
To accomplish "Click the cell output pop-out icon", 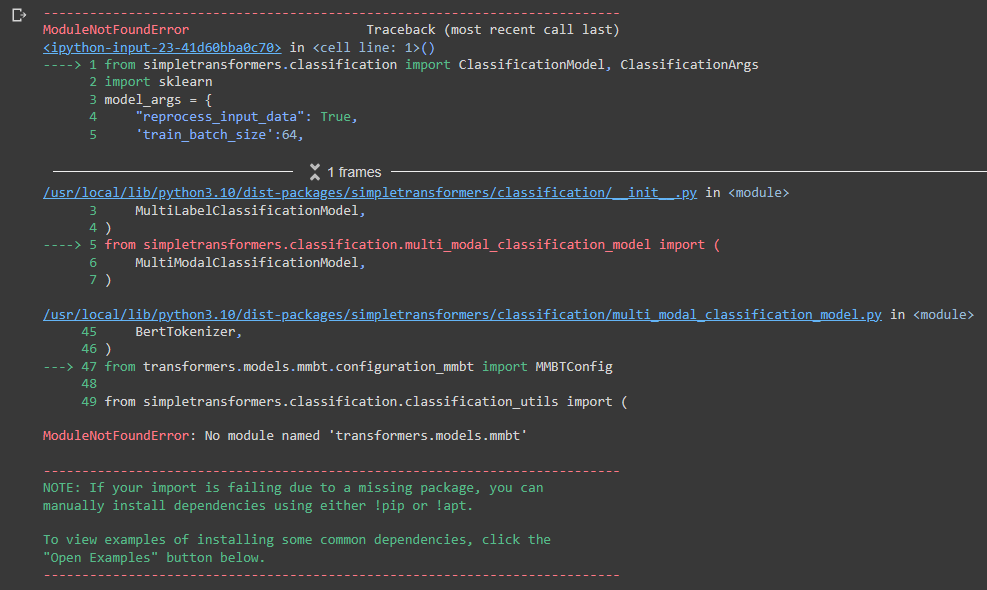I will [x=18, y=16].
